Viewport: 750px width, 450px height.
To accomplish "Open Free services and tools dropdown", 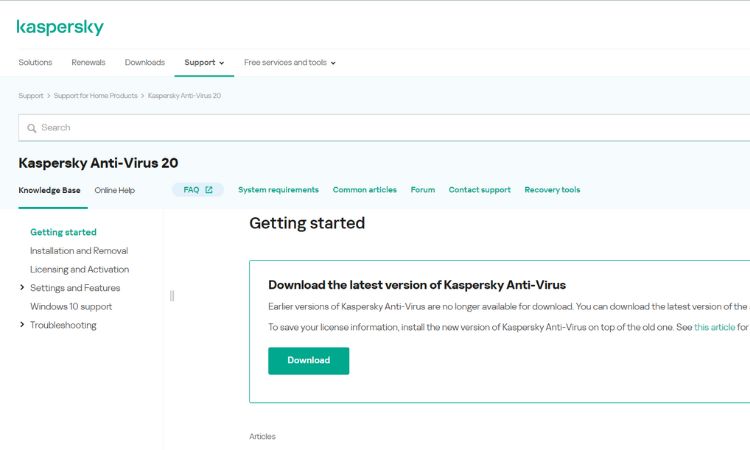I will (289, 63).
